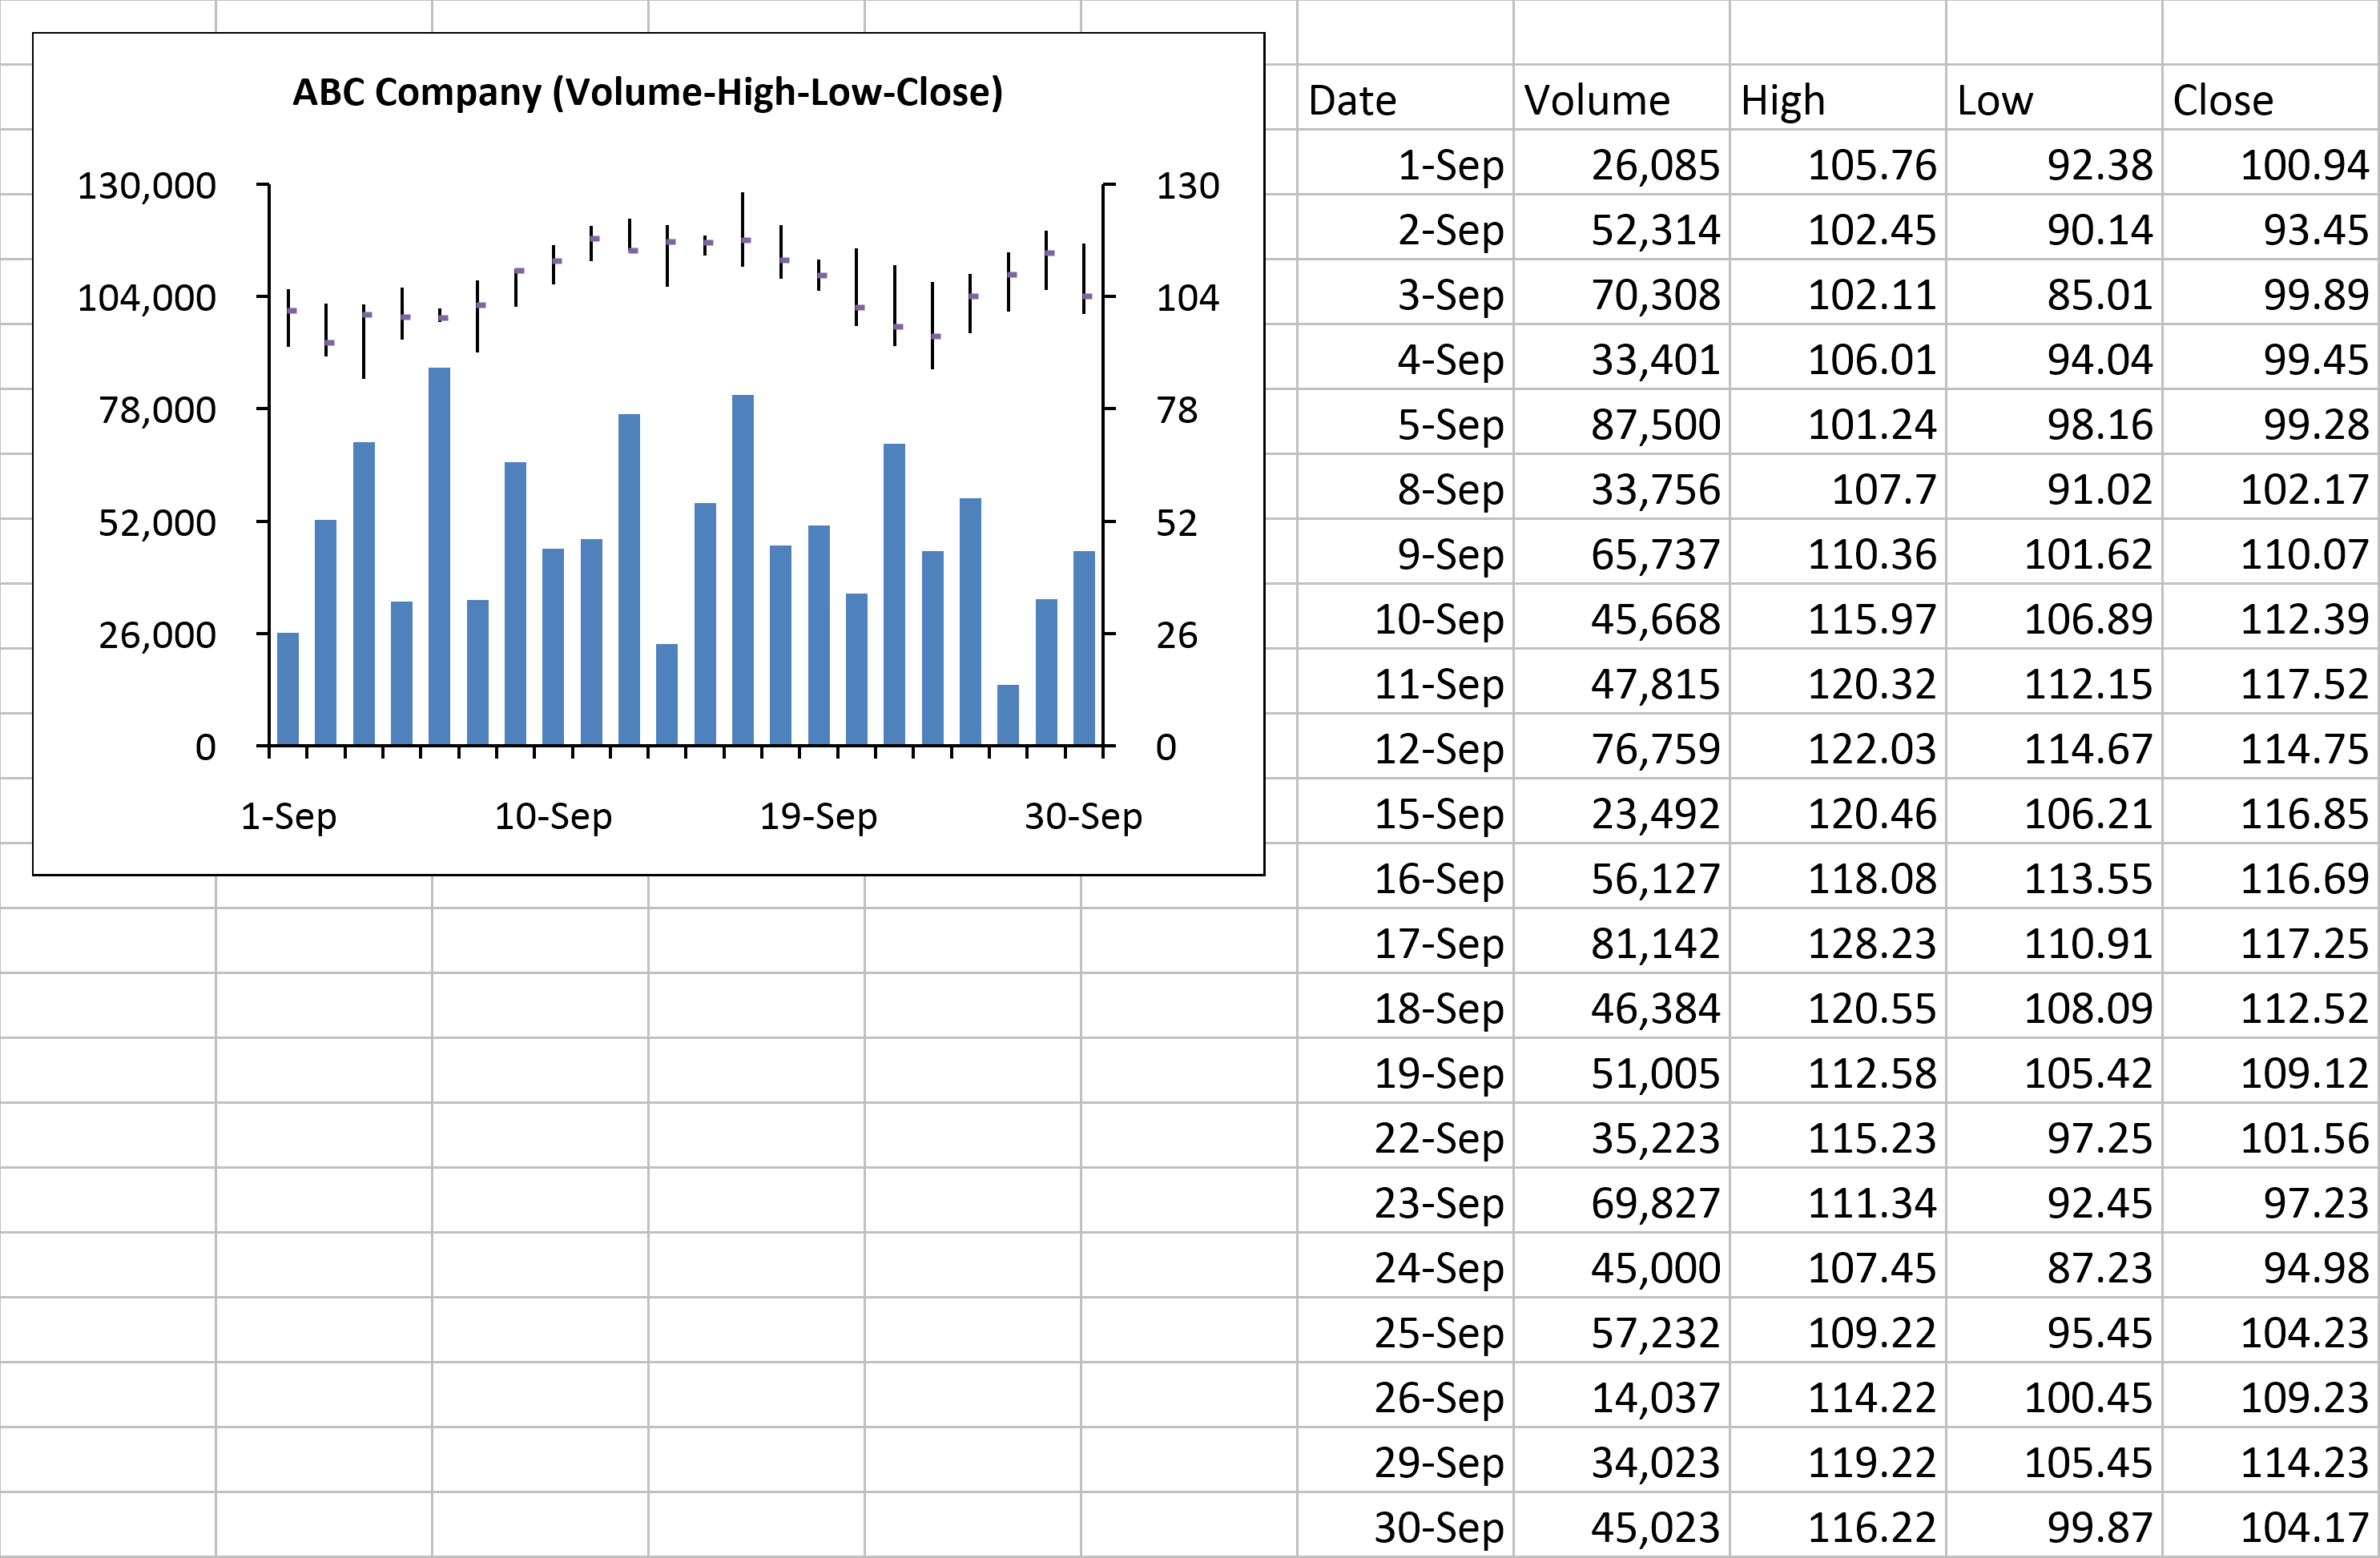Click the volume cell 14,037
Screen dimensions: 2380x1558
point(1655,1397)
